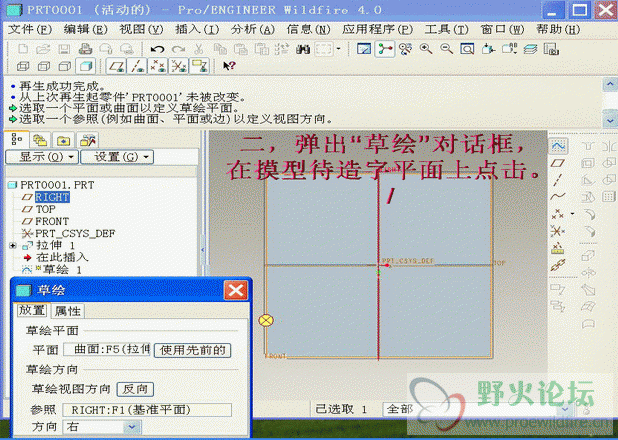Open the 工具(T) menu
Image resolution: width=618 pixels, height=440 pixels.
coord(447,29)
